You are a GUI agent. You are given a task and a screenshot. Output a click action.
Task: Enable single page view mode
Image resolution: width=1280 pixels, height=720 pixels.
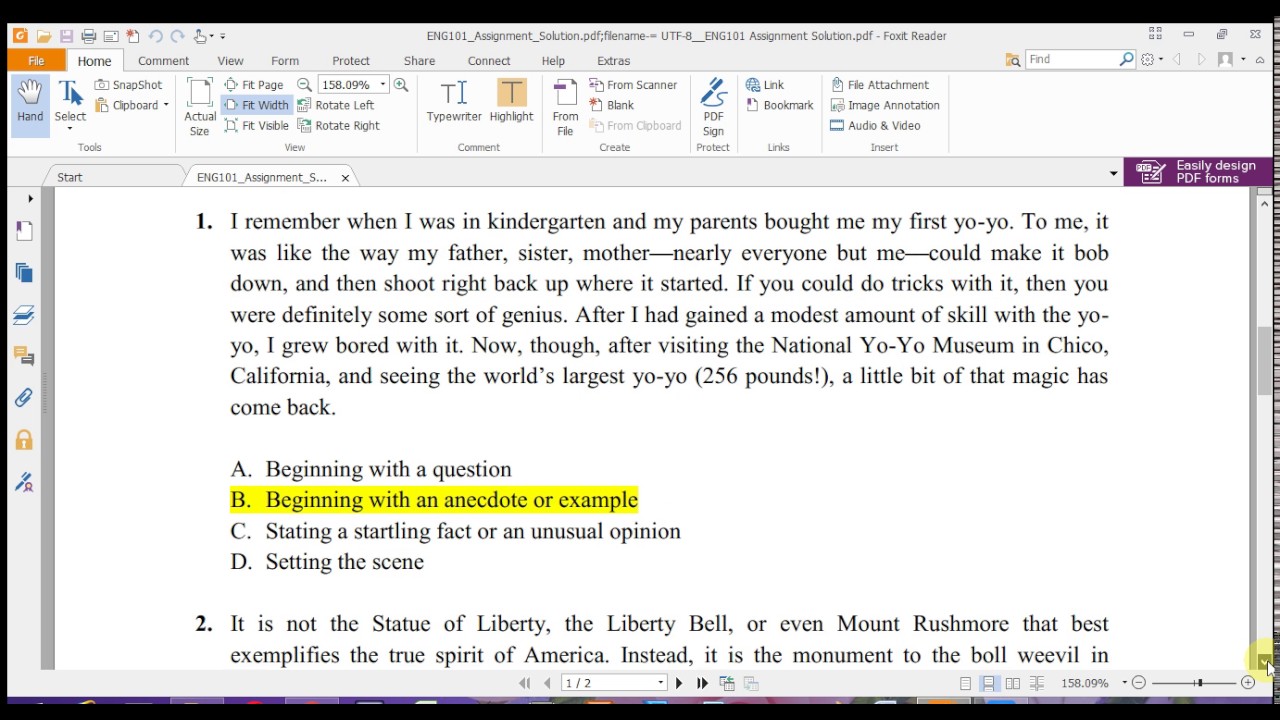point(965,683)
